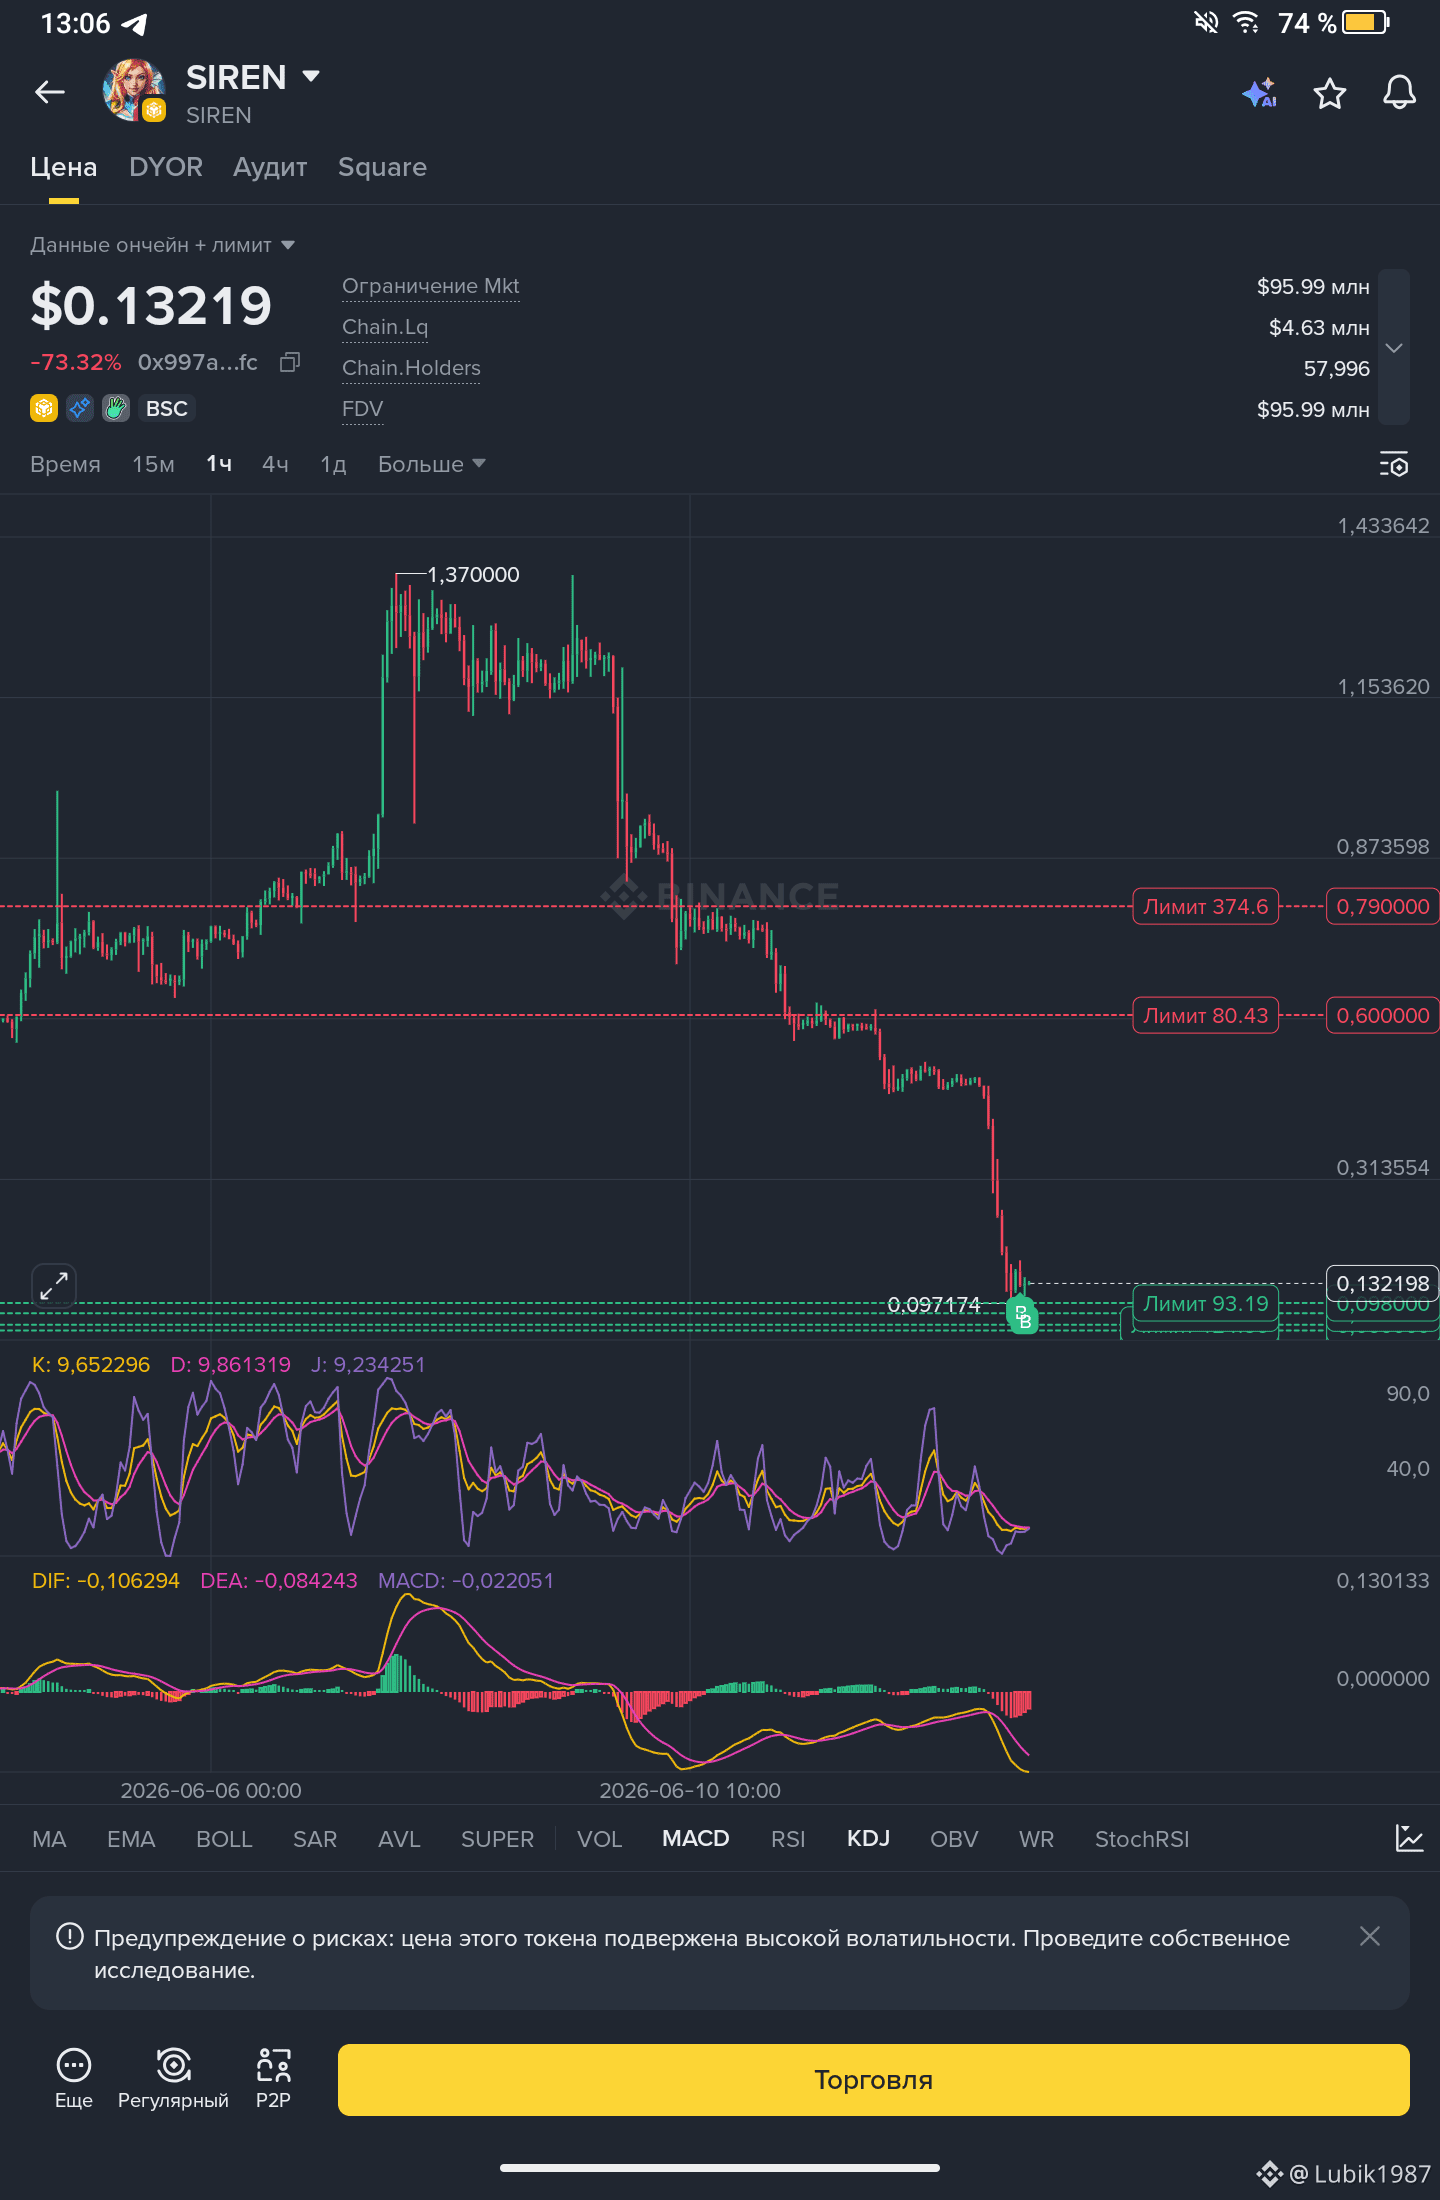Toggle the EMA indicator
The height and width of the screenshot is (2200, 1440).
pyautogui.click(x=131, y=1839)
